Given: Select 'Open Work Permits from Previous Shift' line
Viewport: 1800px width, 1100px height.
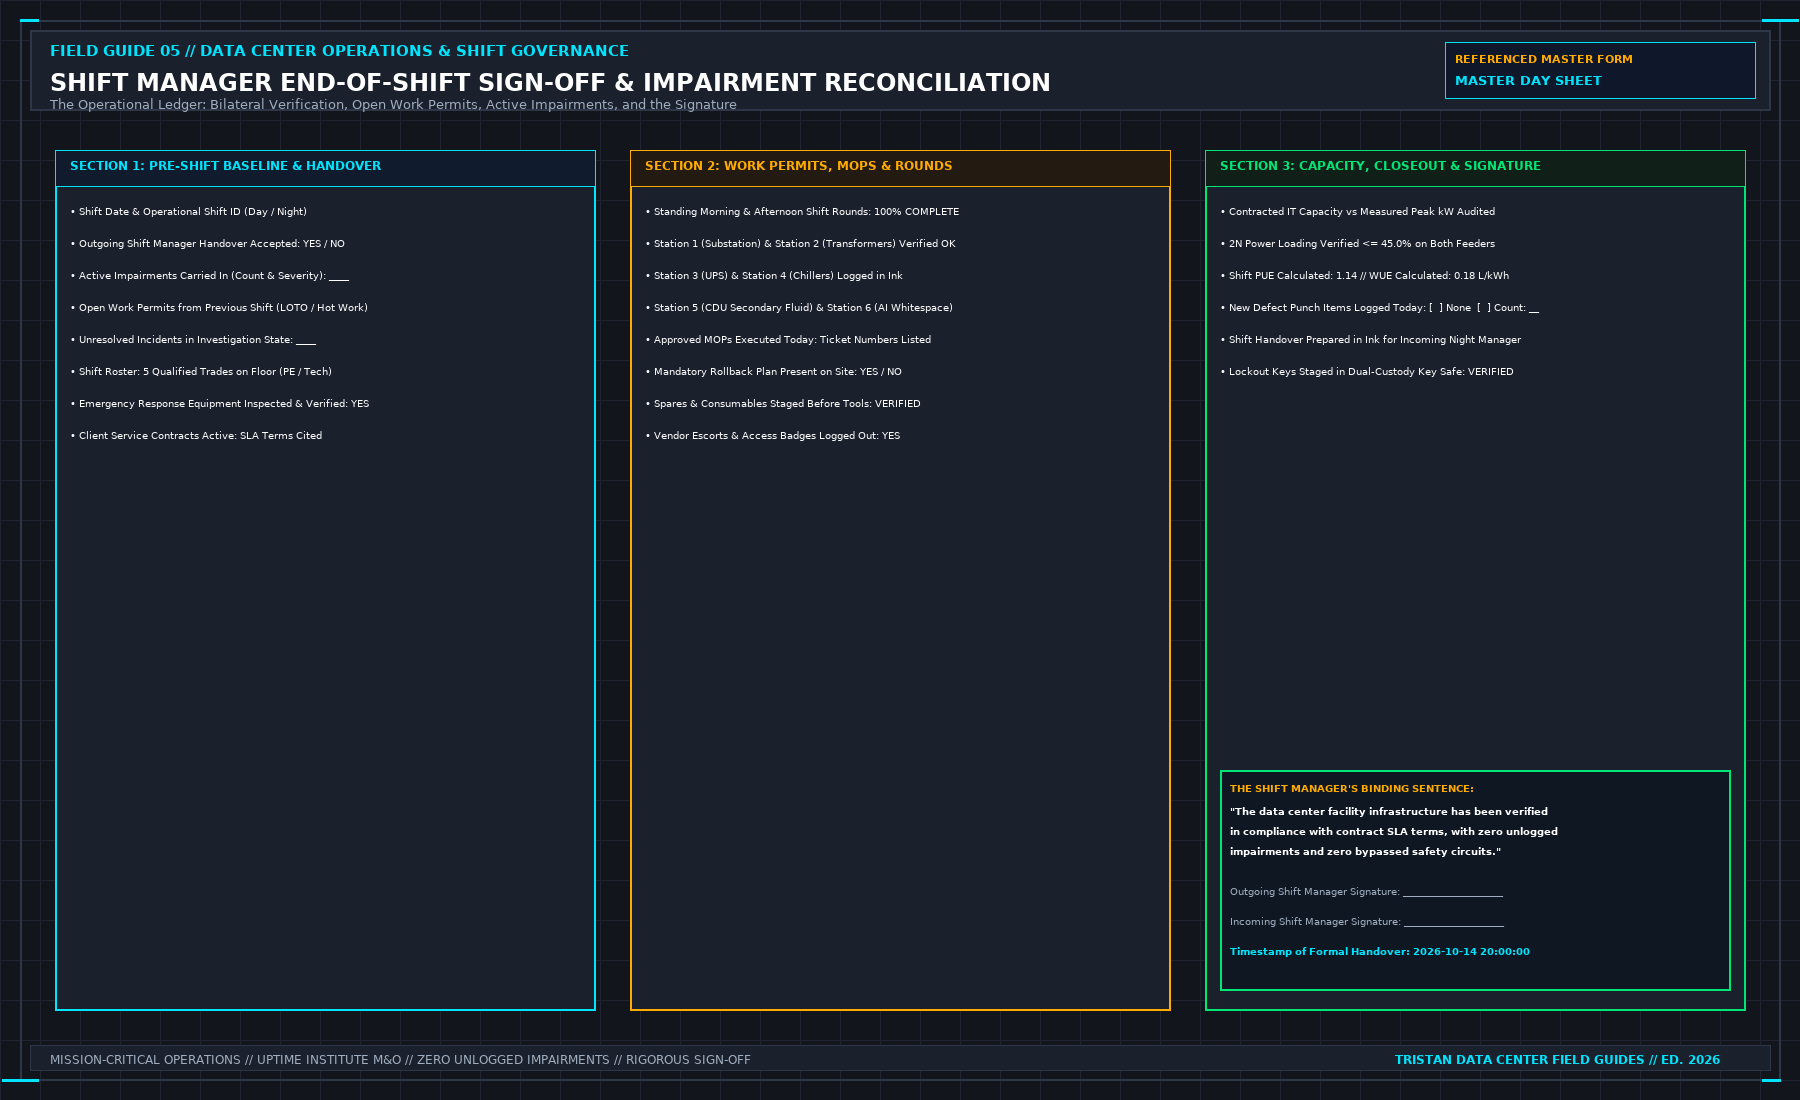Looking at the screenshot, I should click(x=219, y=308).
